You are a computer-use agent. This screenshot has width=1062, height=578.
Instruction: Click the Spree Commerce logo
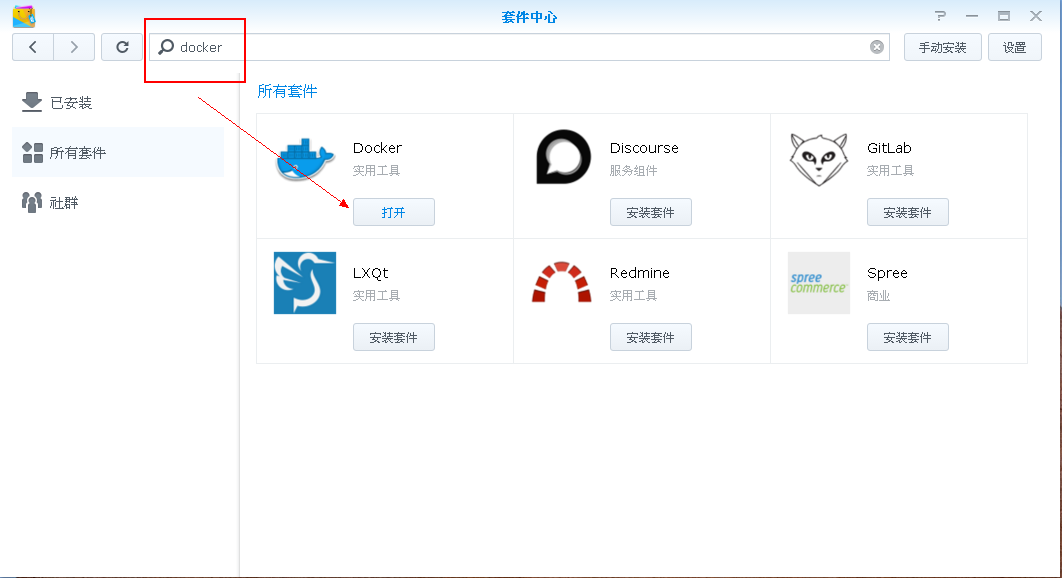click(818, 283)
